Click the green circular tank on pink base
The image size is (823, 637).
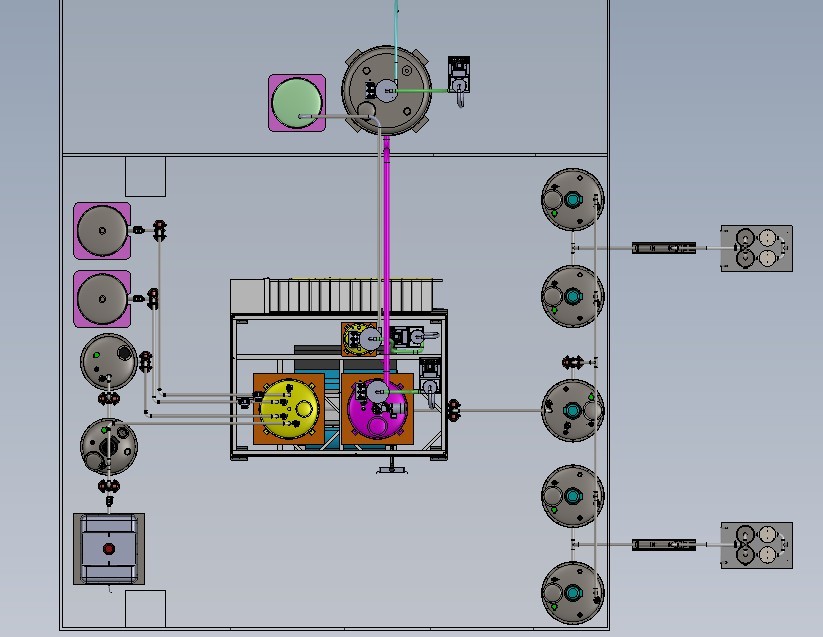pyautogui.click(x=297, y=103)
